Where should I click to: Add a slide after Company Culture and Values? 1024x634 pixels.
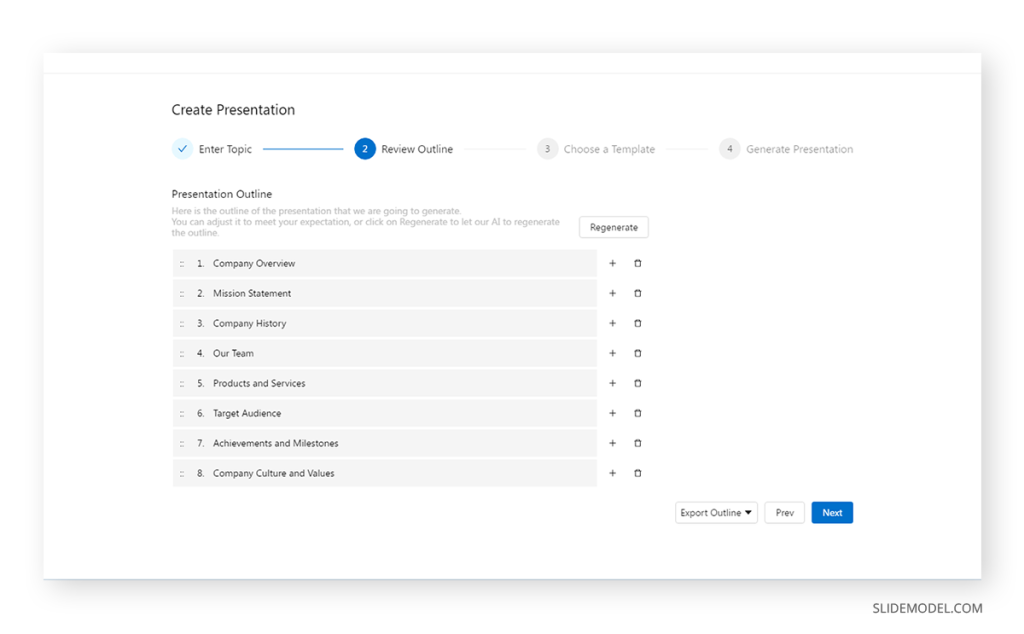(613, 473)
